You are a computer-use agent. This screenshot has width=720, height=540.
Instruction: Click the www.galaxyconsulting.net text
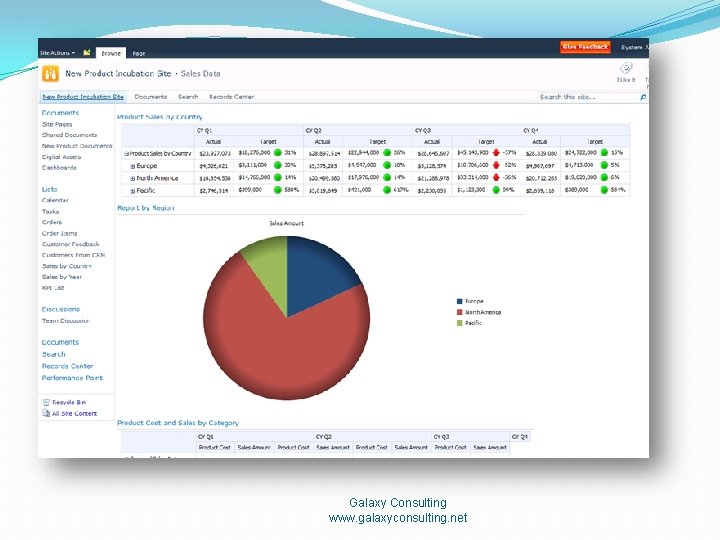(x=398, y=518)
